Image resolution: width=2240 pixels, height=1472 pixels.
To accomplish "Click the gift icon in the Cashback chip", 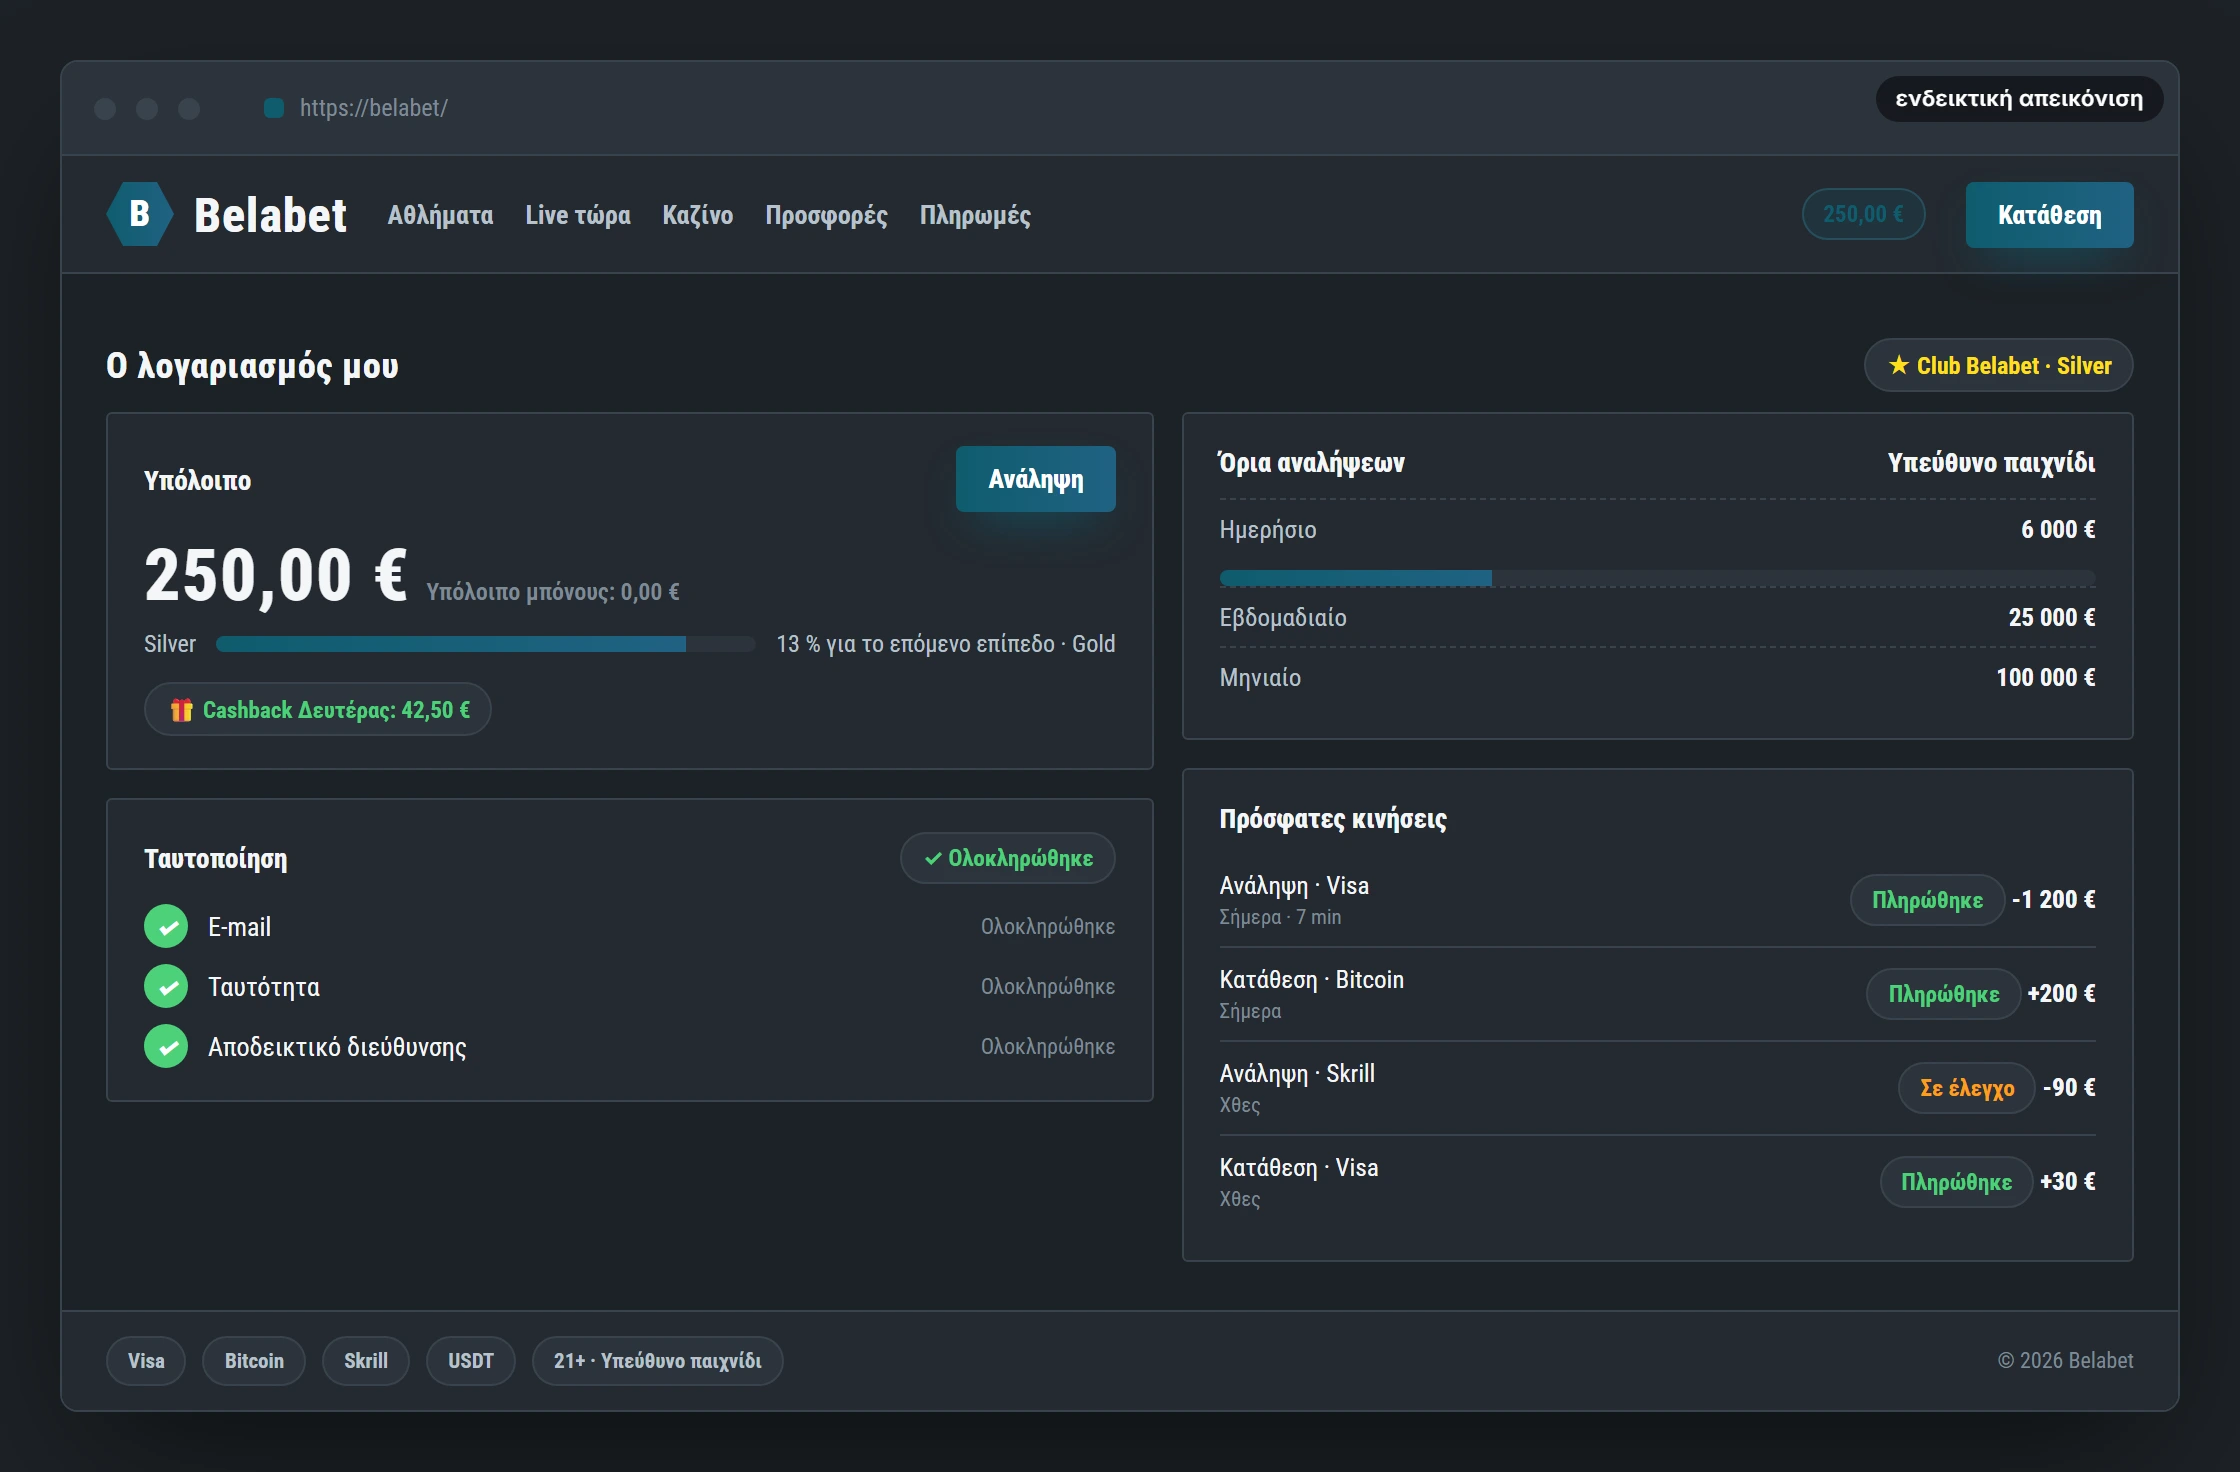I will pyautogui.click(x=181, y=710).
